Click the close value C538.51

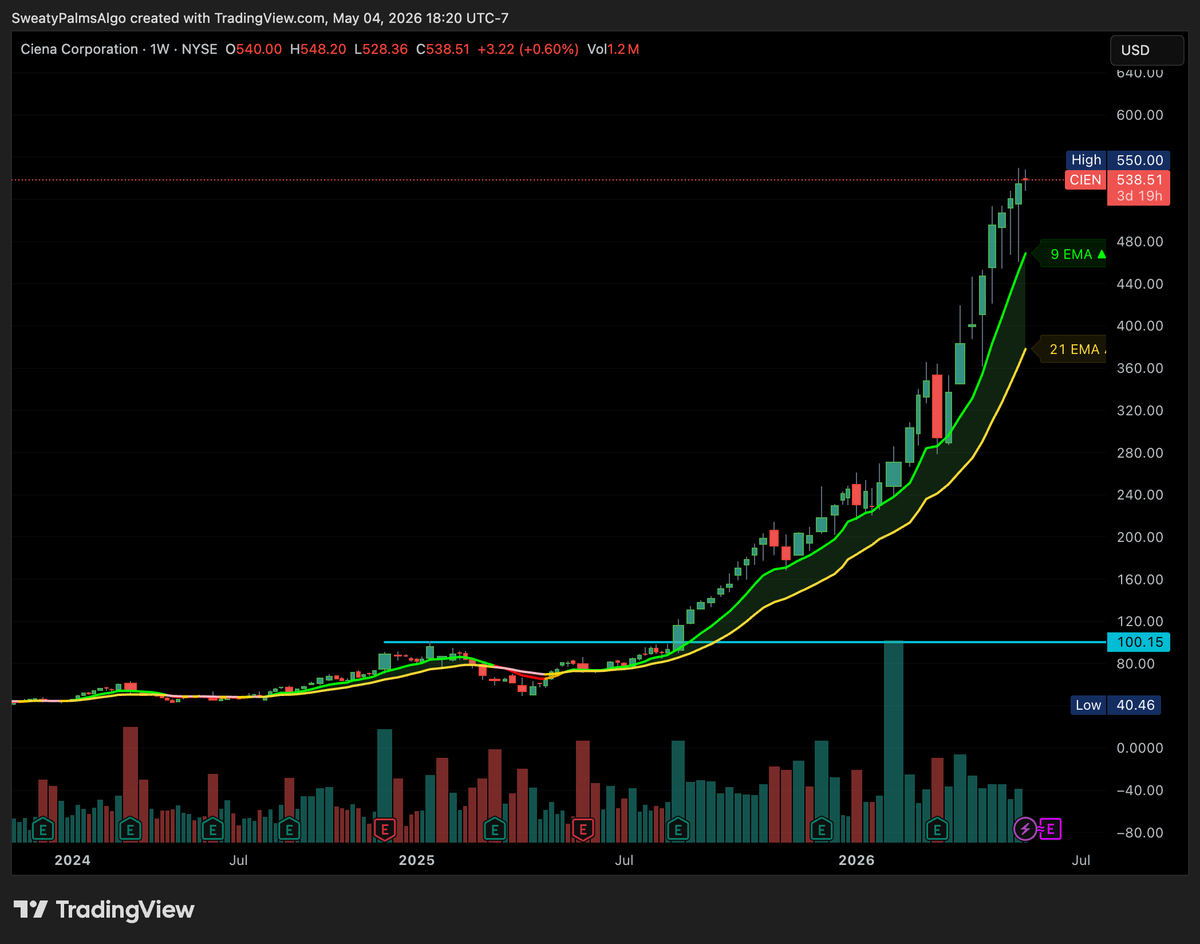point(444,49)
